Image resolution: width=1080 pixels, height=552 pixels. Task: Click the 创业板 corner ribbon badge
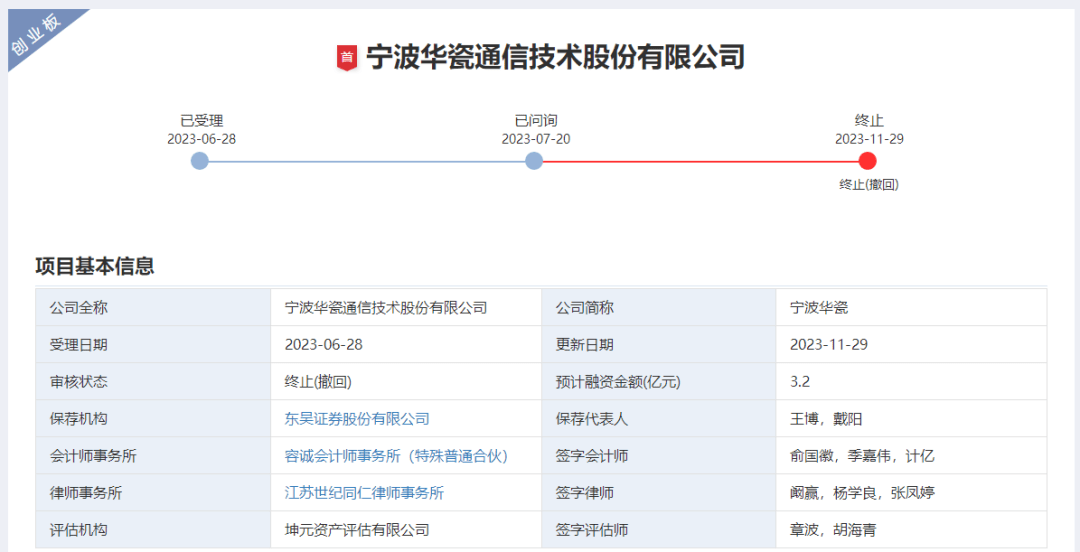coord(38,34)
